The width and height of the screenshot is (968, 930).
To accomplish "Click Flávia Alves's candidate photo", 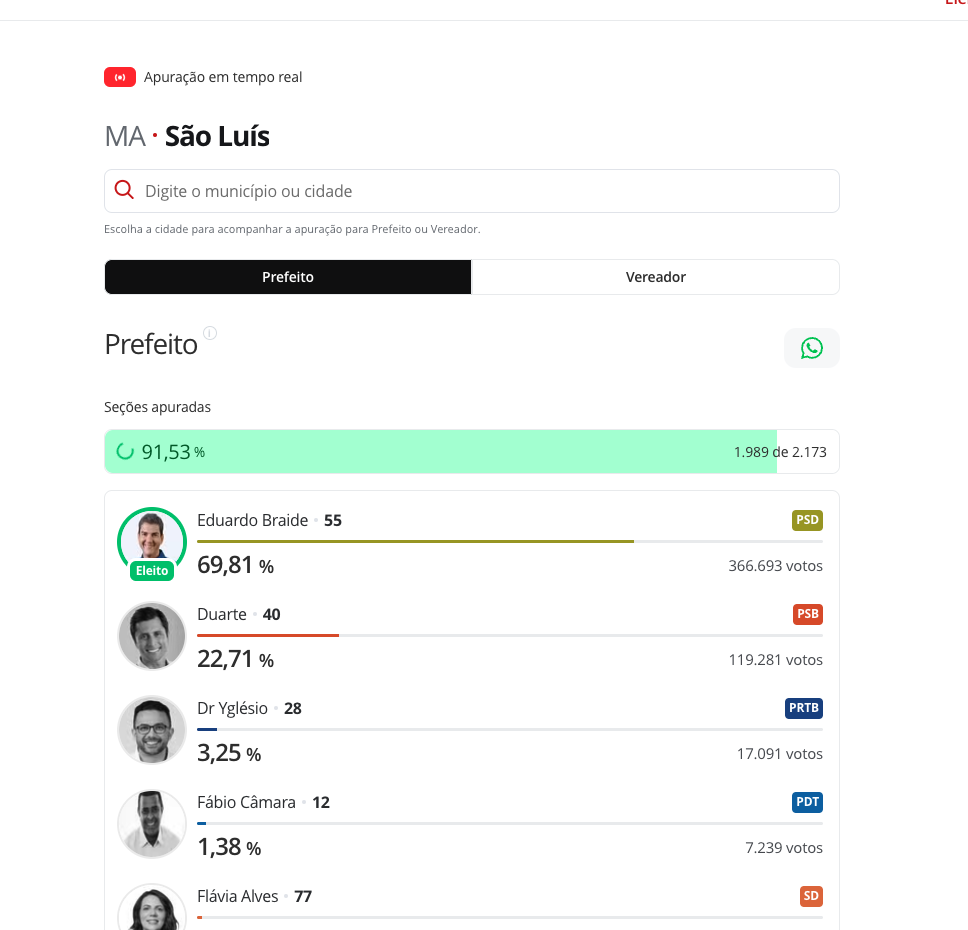I will [x=152, y=908].
